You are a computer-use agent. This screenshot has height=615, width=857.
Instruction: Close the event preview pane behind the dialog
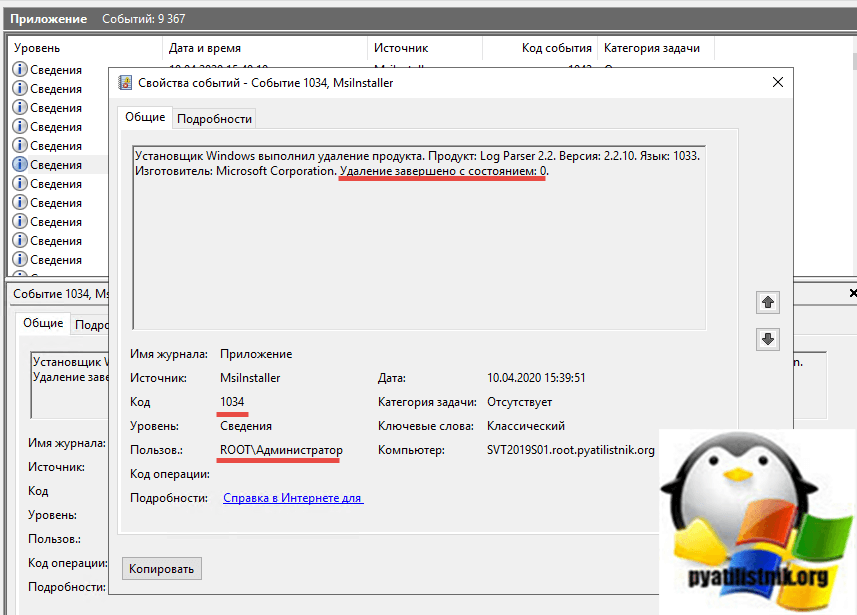click(x=852, y=293)
